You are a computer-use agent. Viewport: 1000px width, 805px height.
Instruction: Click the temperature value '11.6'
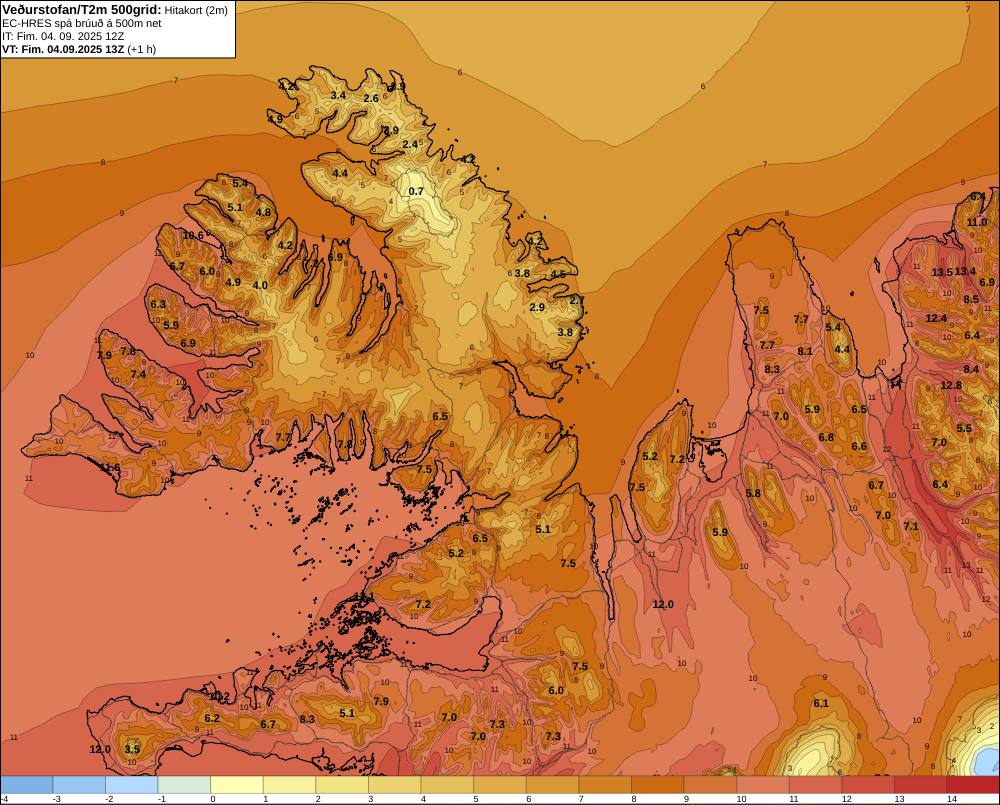click(110, 468)
